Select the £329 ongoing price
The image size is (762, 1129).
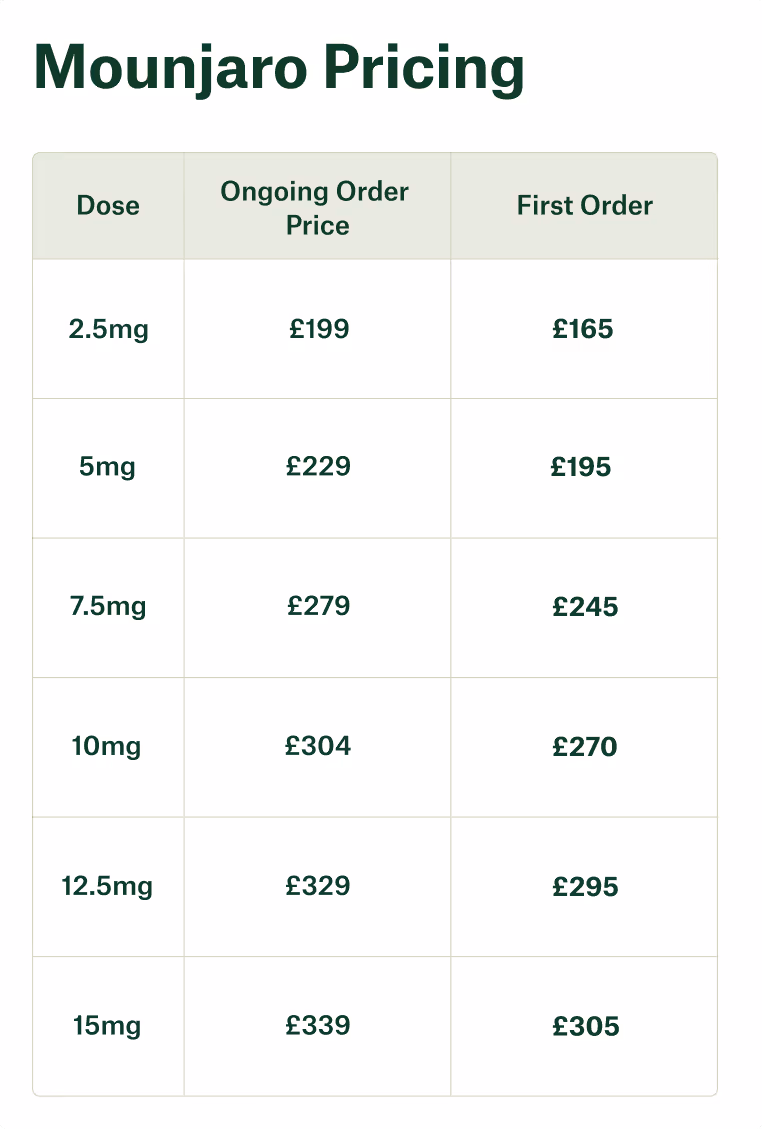pos(318,886)
